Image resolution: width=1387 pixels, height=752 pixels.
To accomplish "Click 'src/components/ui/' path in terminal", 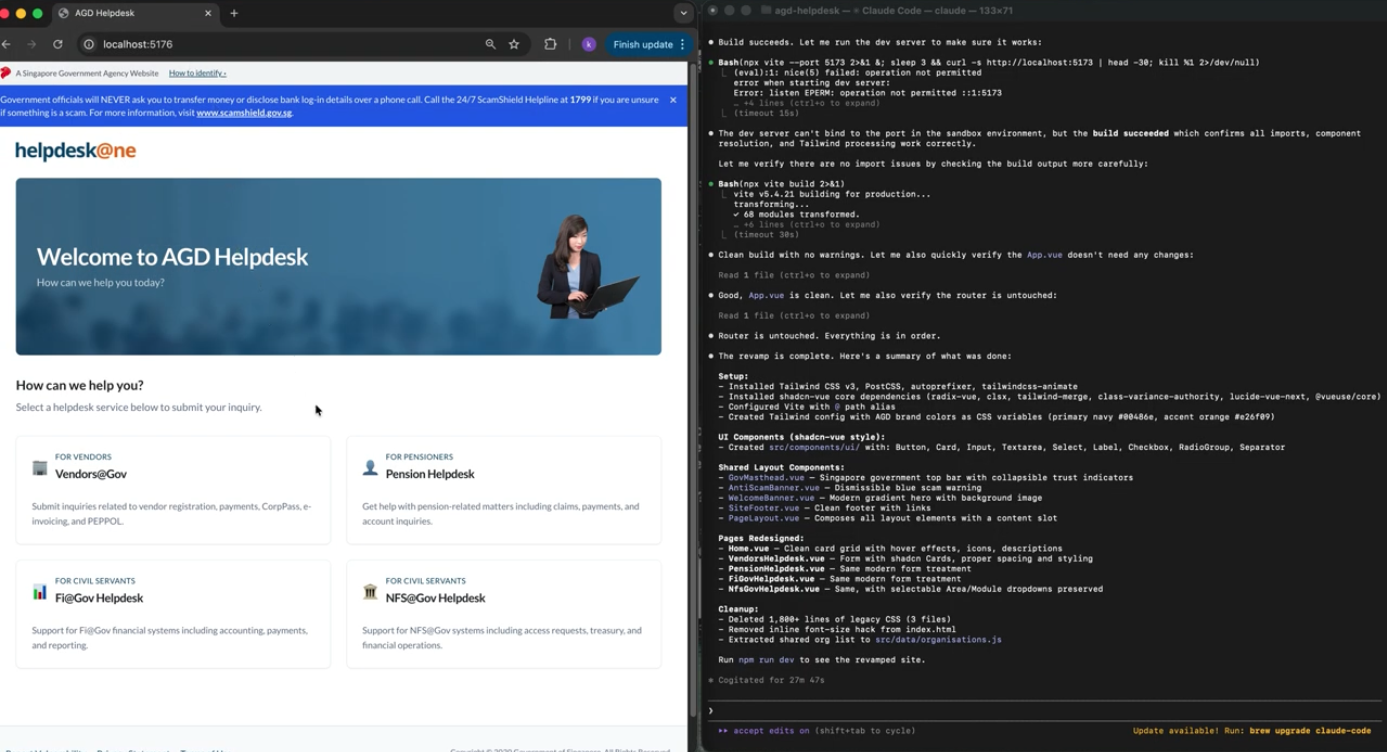I will click(816, 447).
